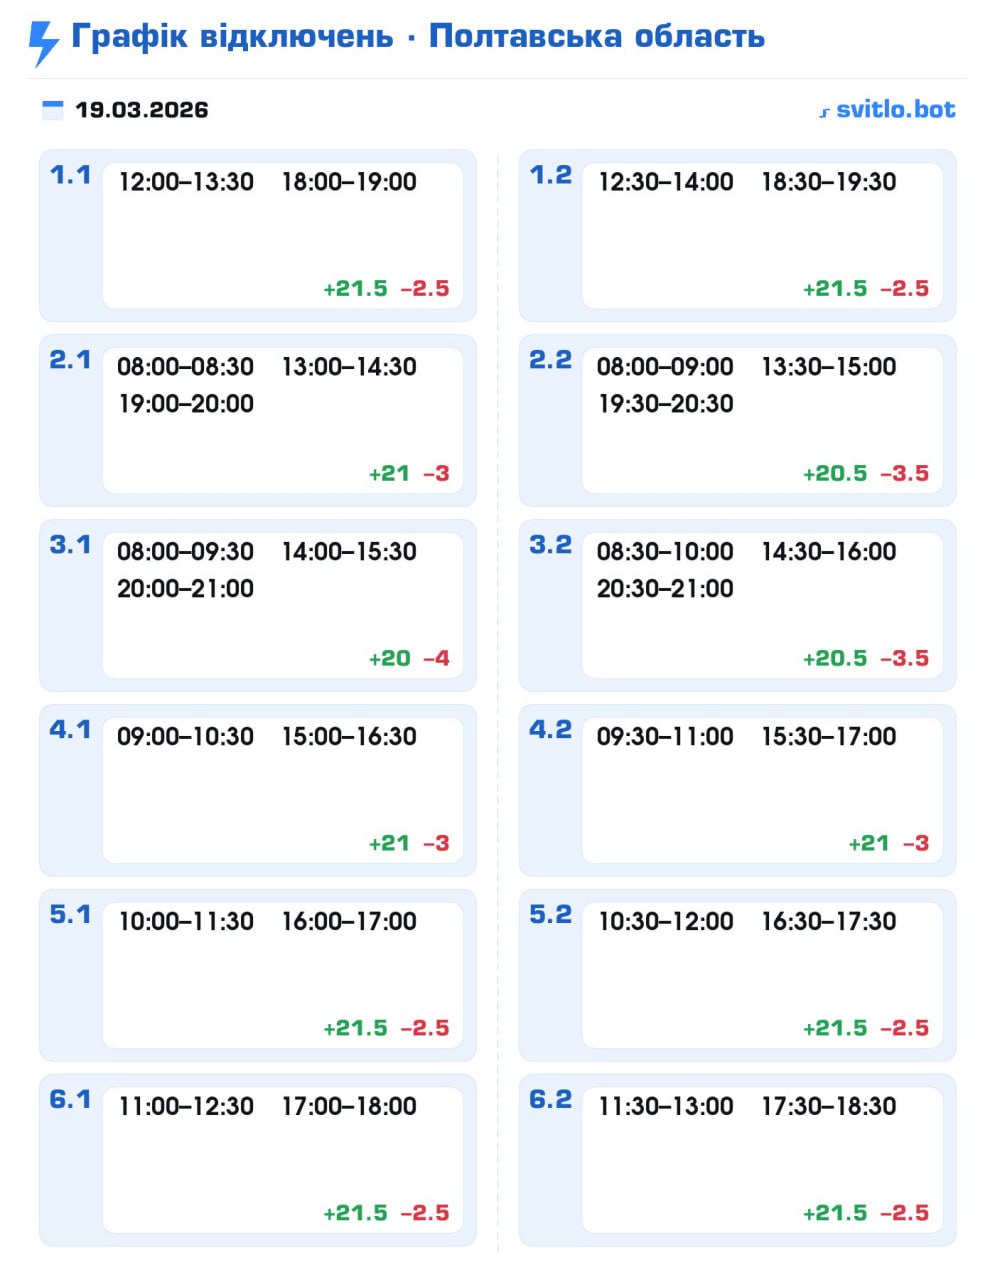
Task: Select the group 1.1 label
Action: [70, 175]
